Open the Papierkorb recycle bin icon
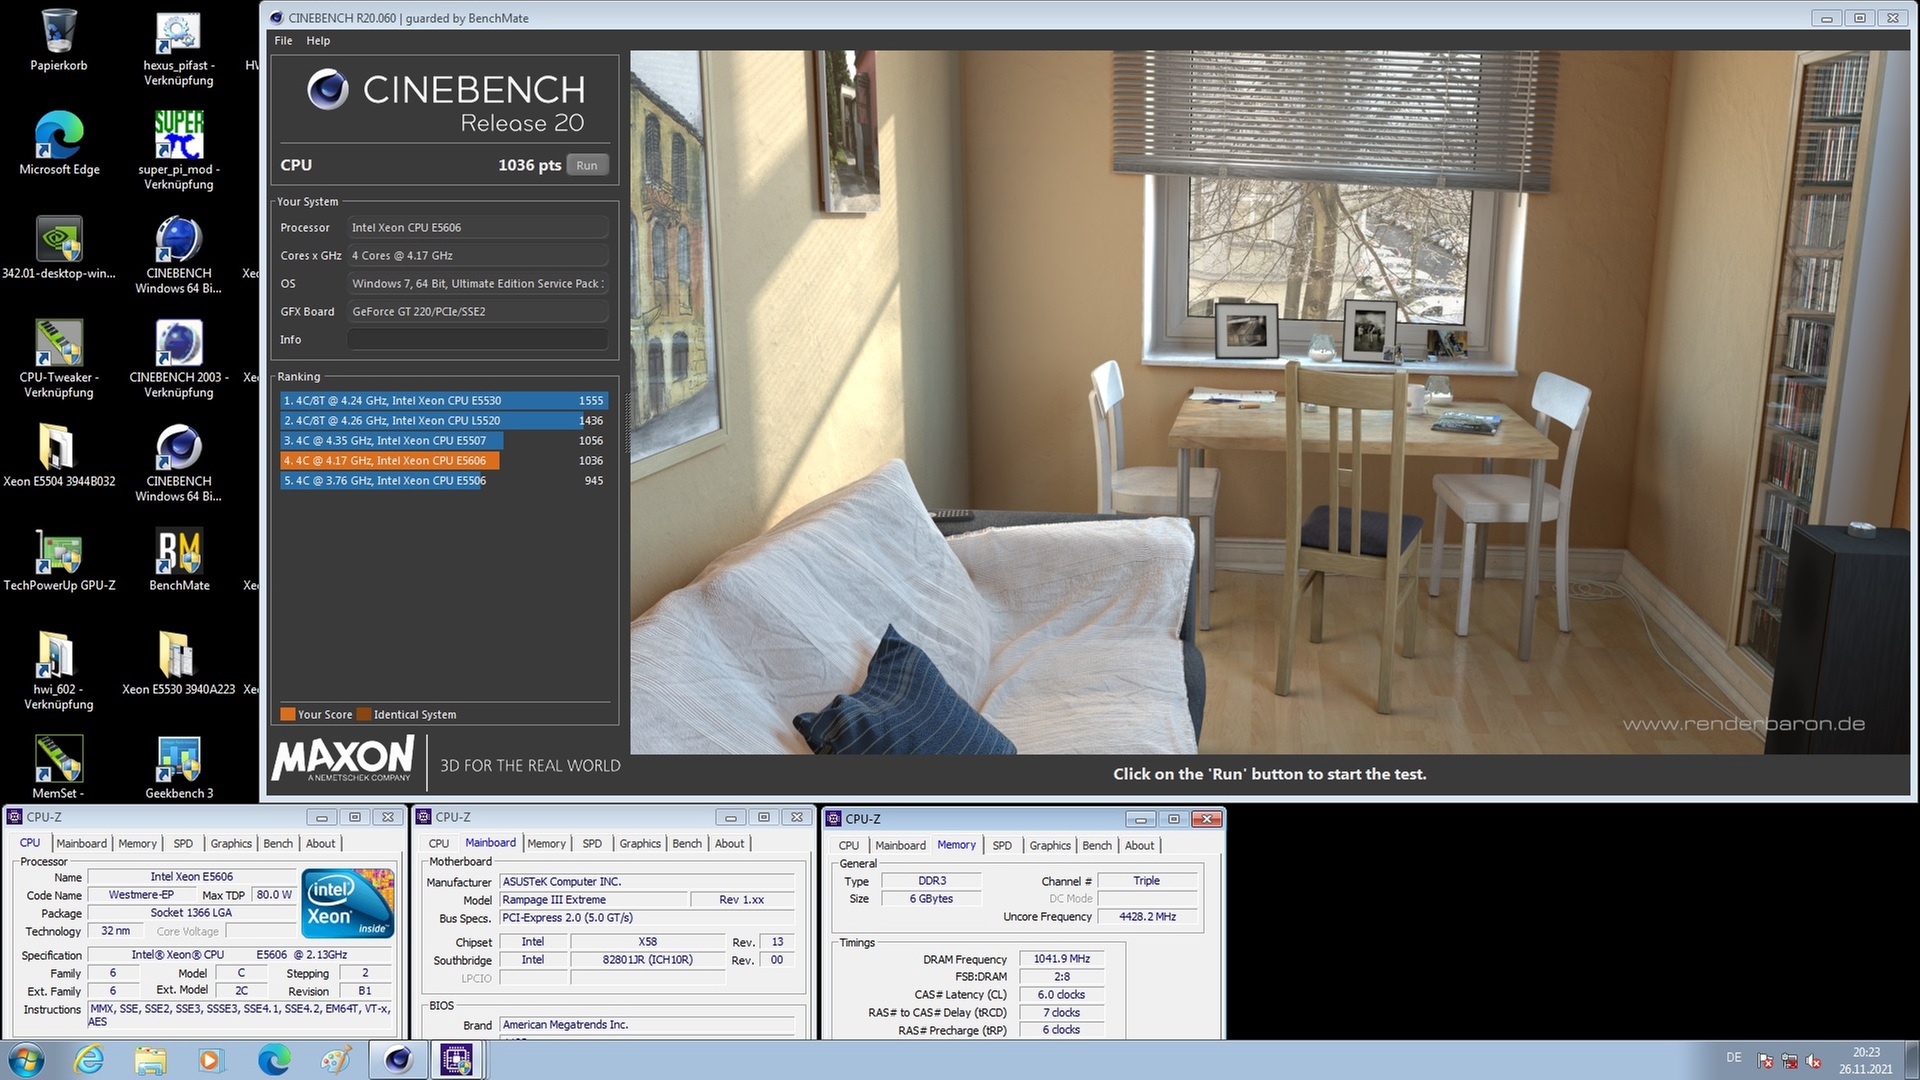Image resolution: width=1920 pixels, height=1080 pixels. (59, 40)
